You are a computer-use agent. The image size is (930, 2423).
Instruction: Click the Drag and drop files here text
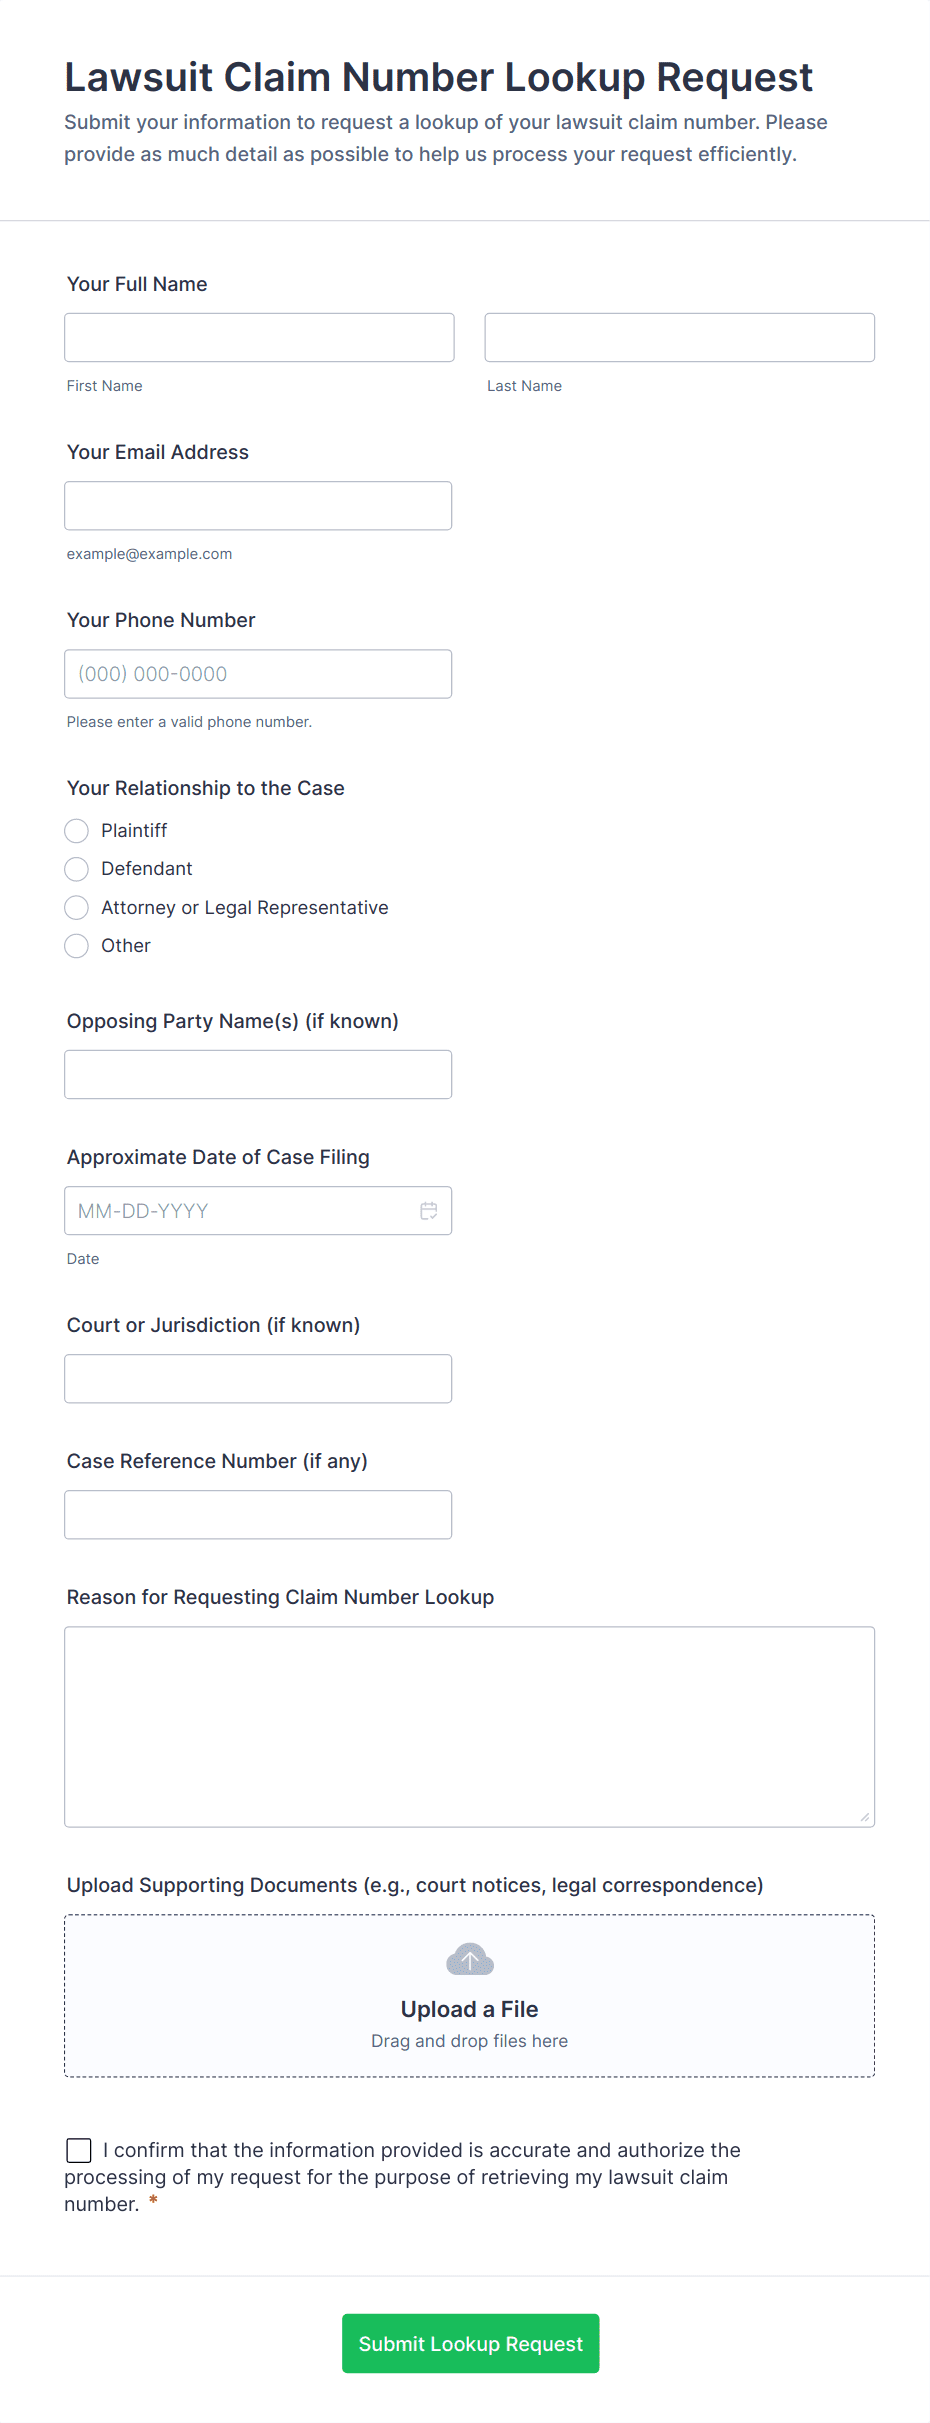(469, 2041)
